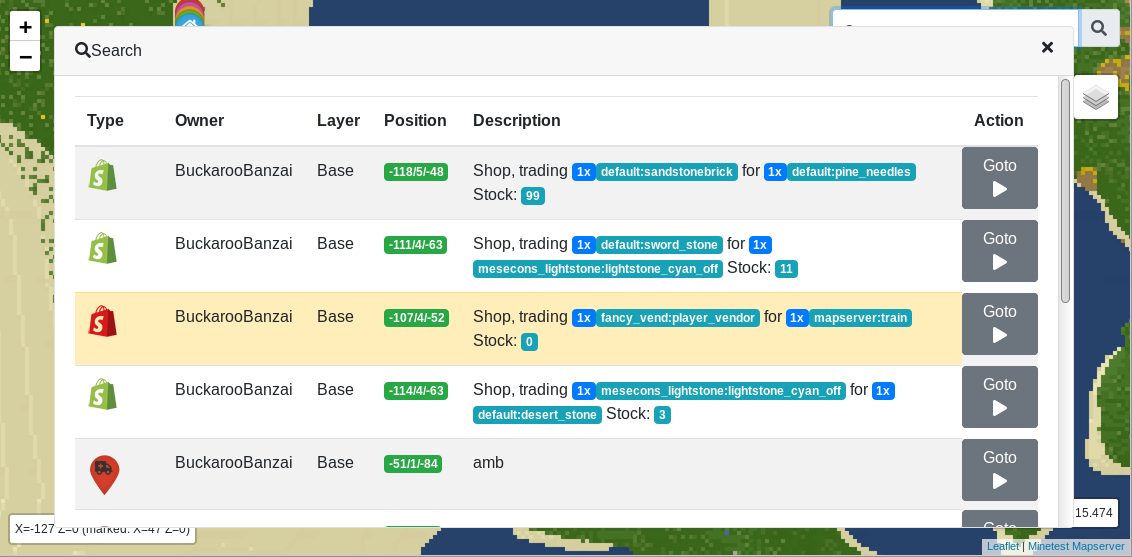Click stock badge showing 11

[x=786, y=268]
